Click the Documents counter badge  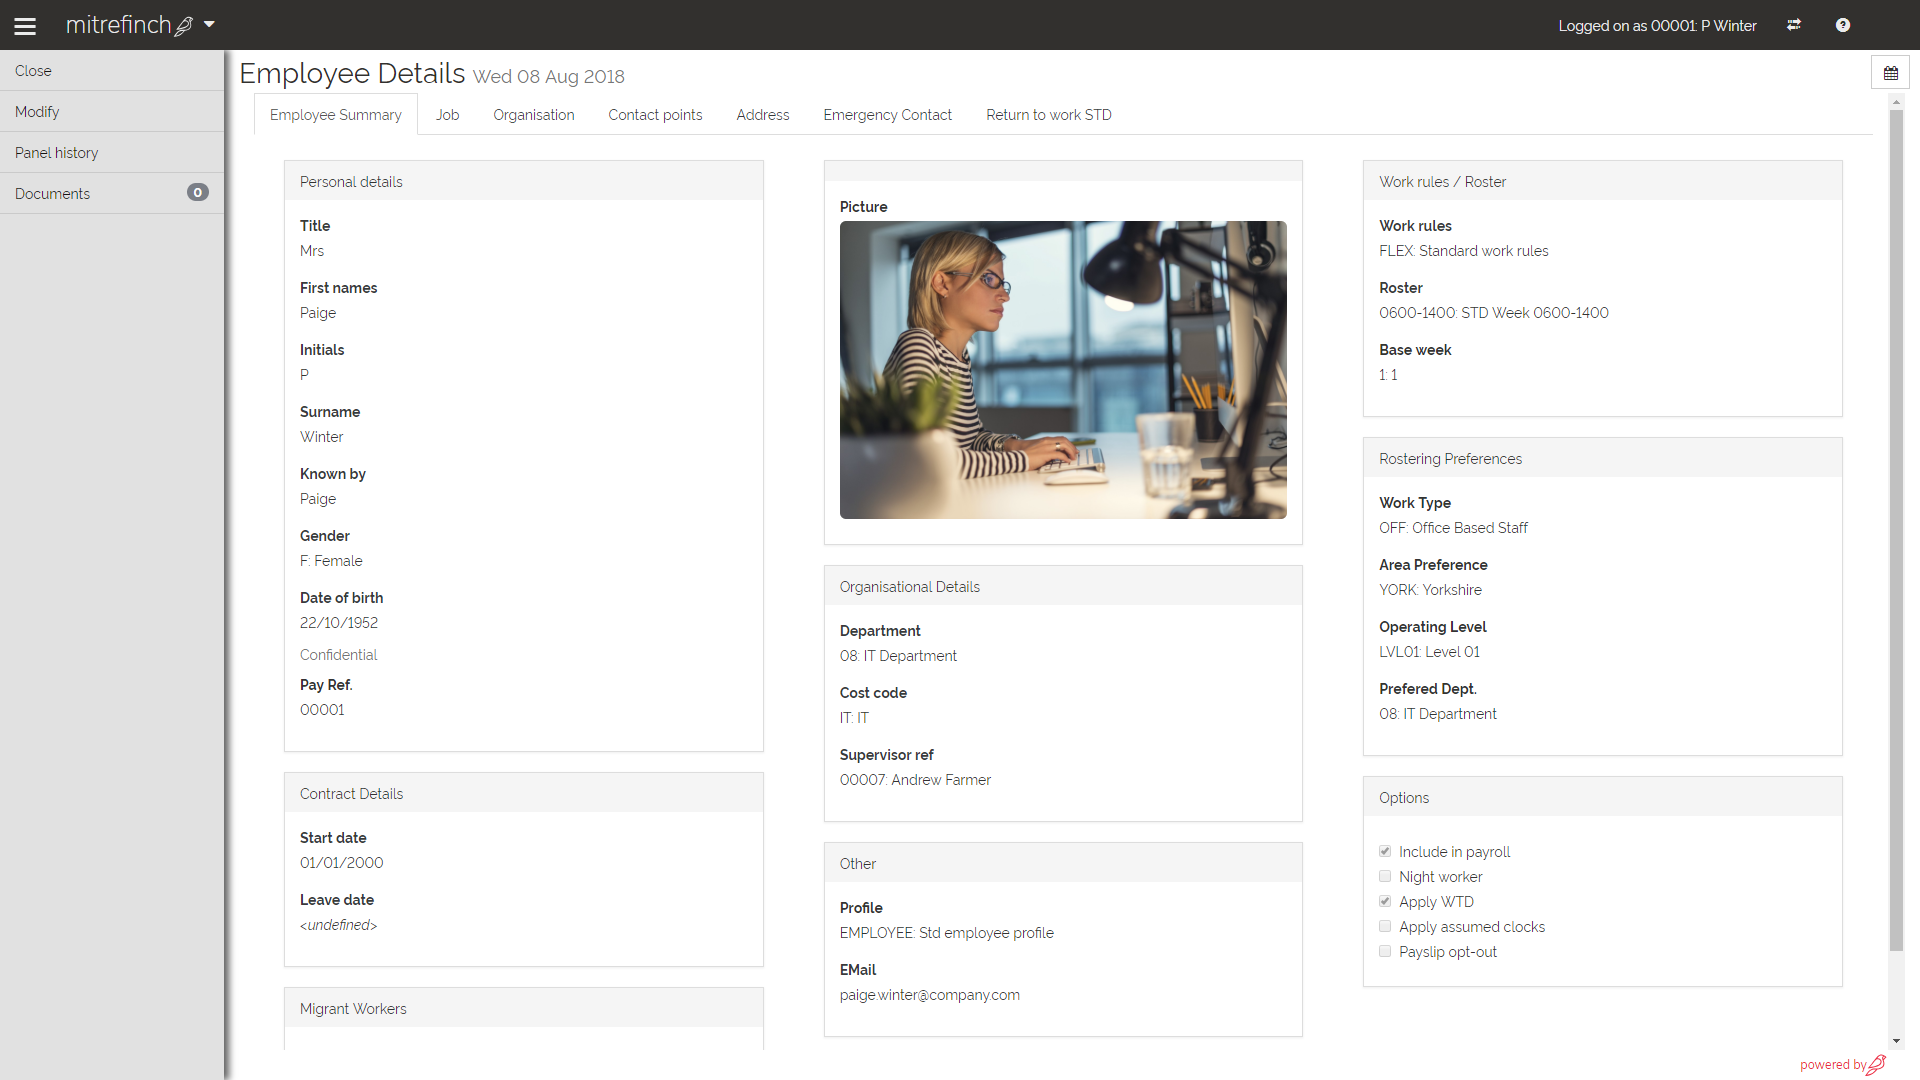[x=198, y=193]
